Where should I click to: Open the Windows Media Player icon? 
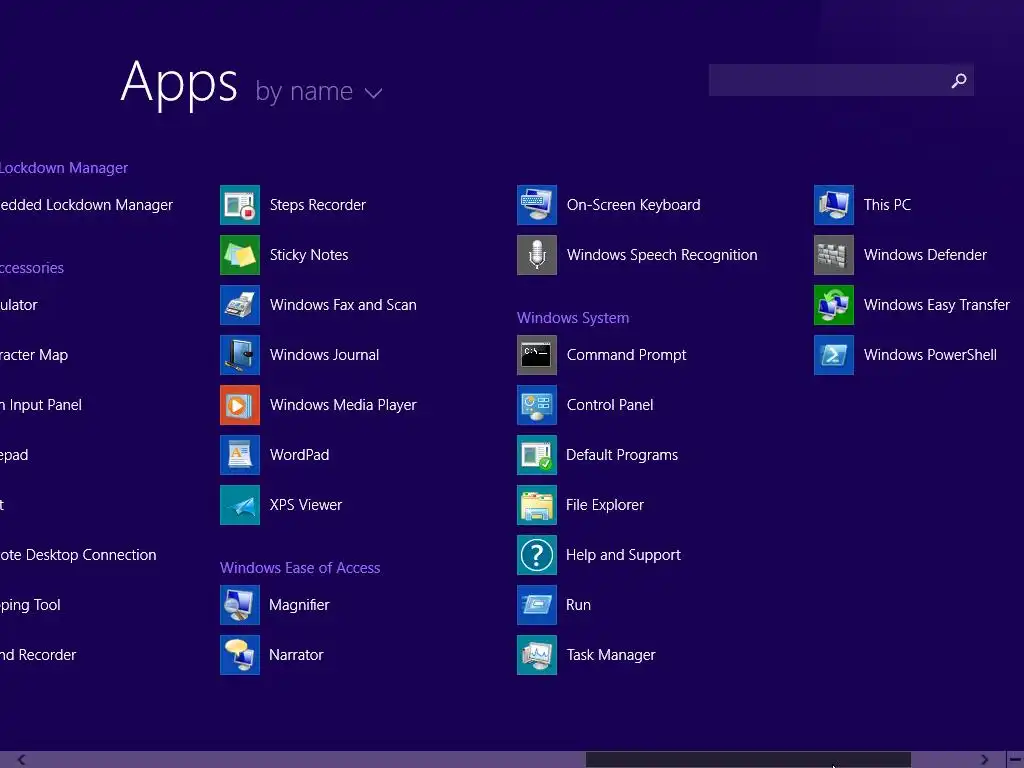tap(240, 405)
